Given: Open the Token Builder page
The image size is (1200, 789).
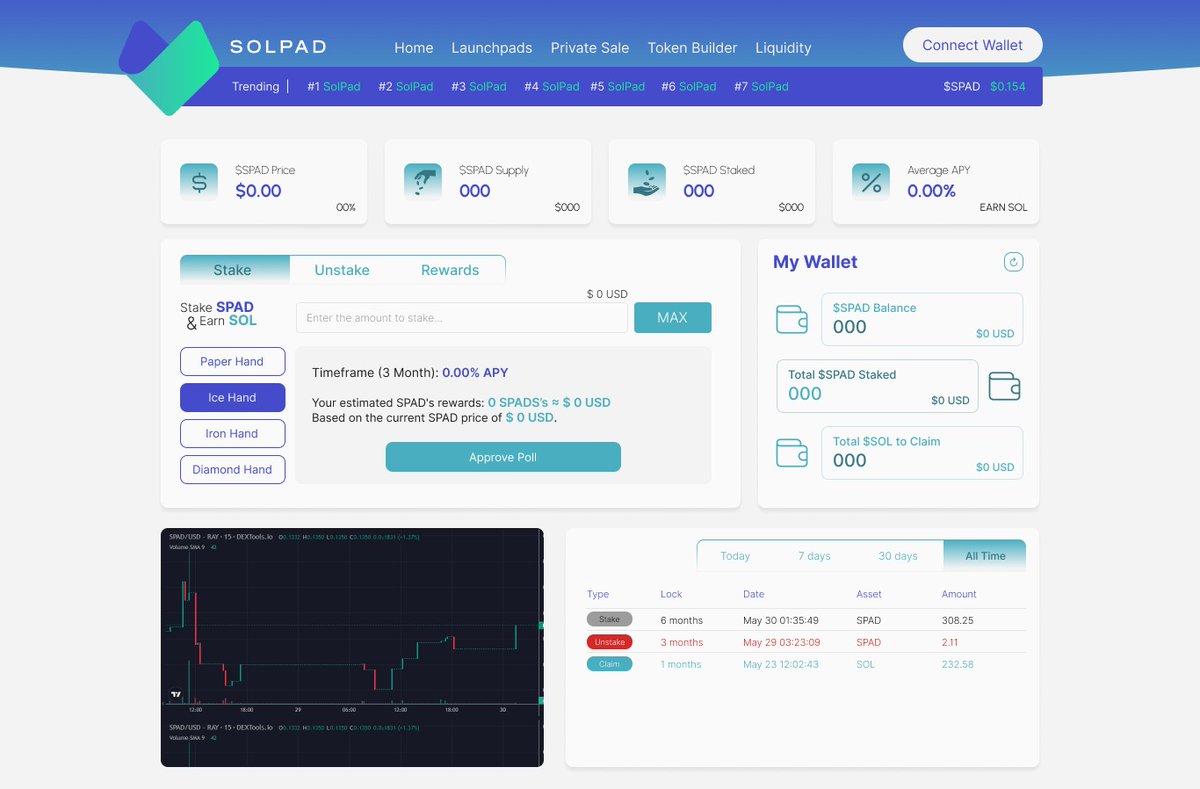Looking at the screenshot, I should click(692, 47).
